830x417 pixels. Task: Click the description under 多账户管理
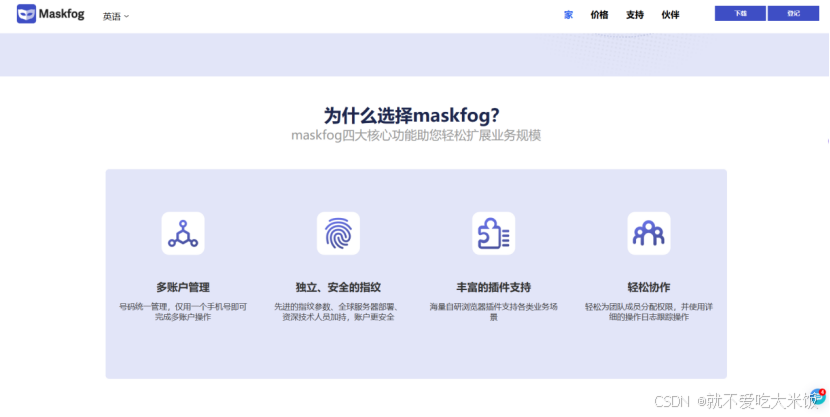click(183, 312)
